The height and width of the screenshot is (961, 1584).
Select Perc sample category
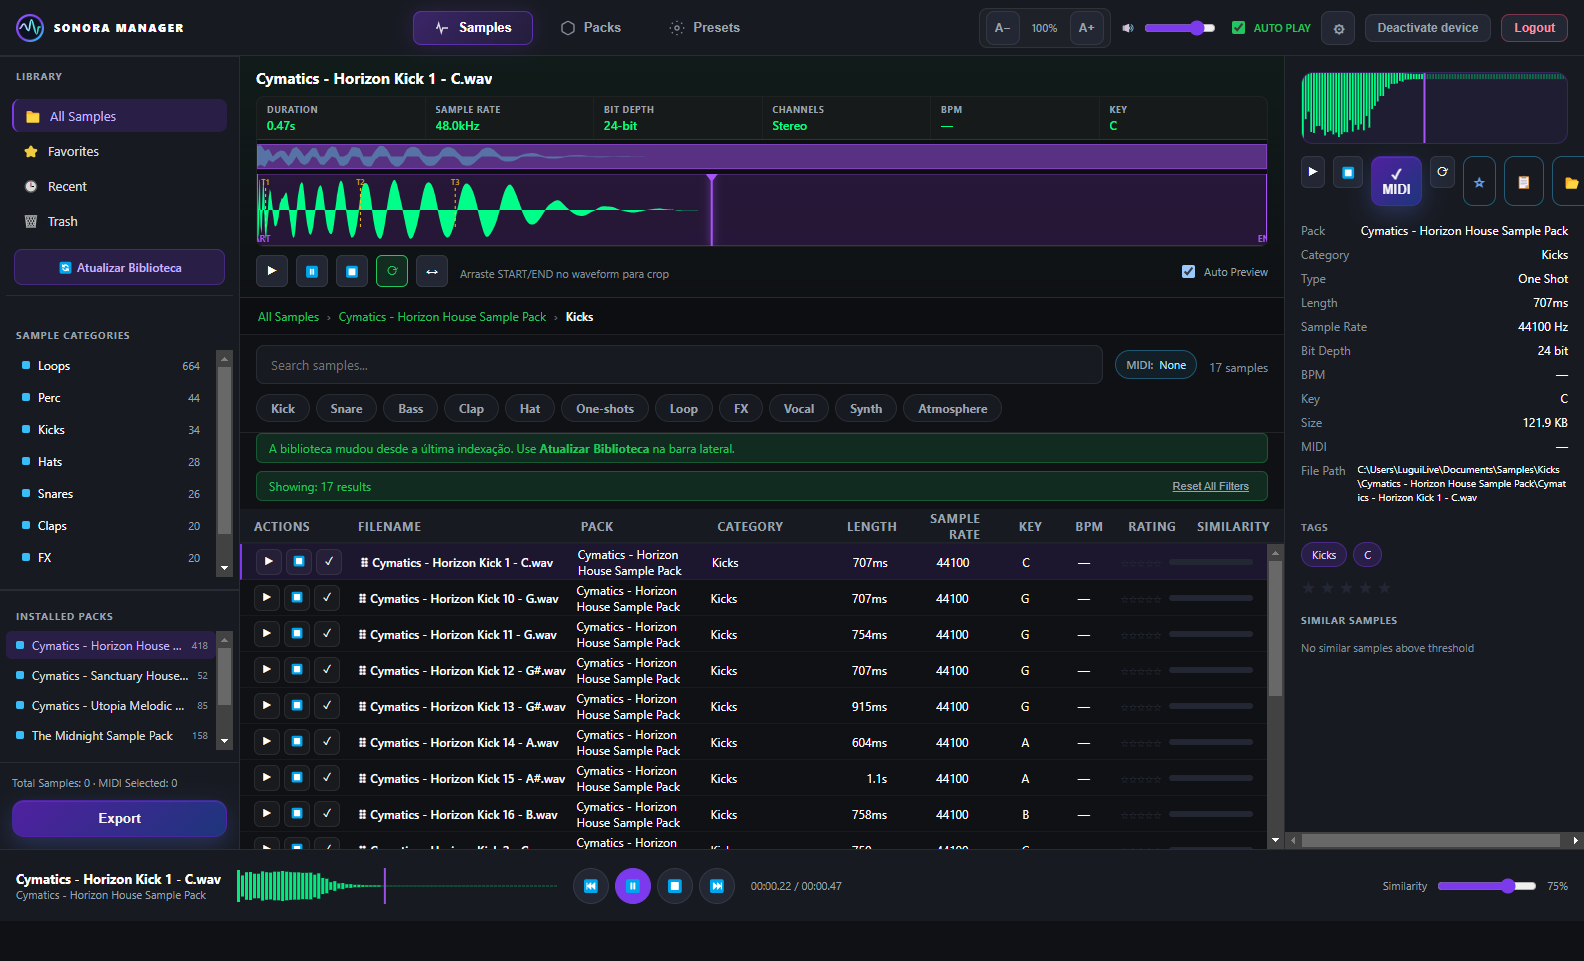(110, 398)
